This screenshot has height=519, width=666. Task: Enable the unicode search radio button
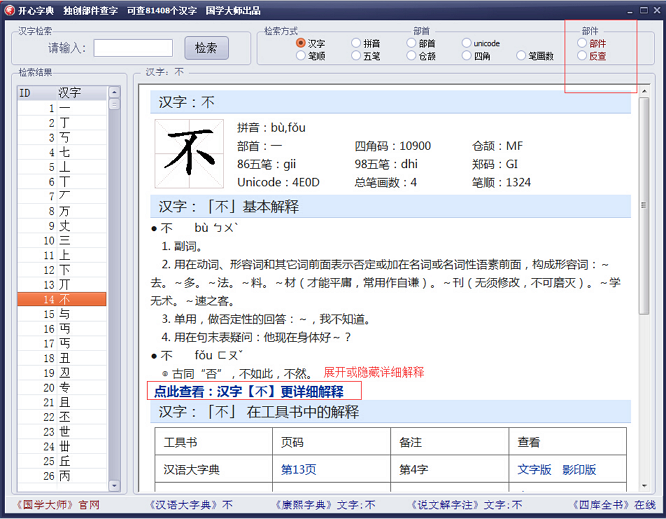click(466, 43)
